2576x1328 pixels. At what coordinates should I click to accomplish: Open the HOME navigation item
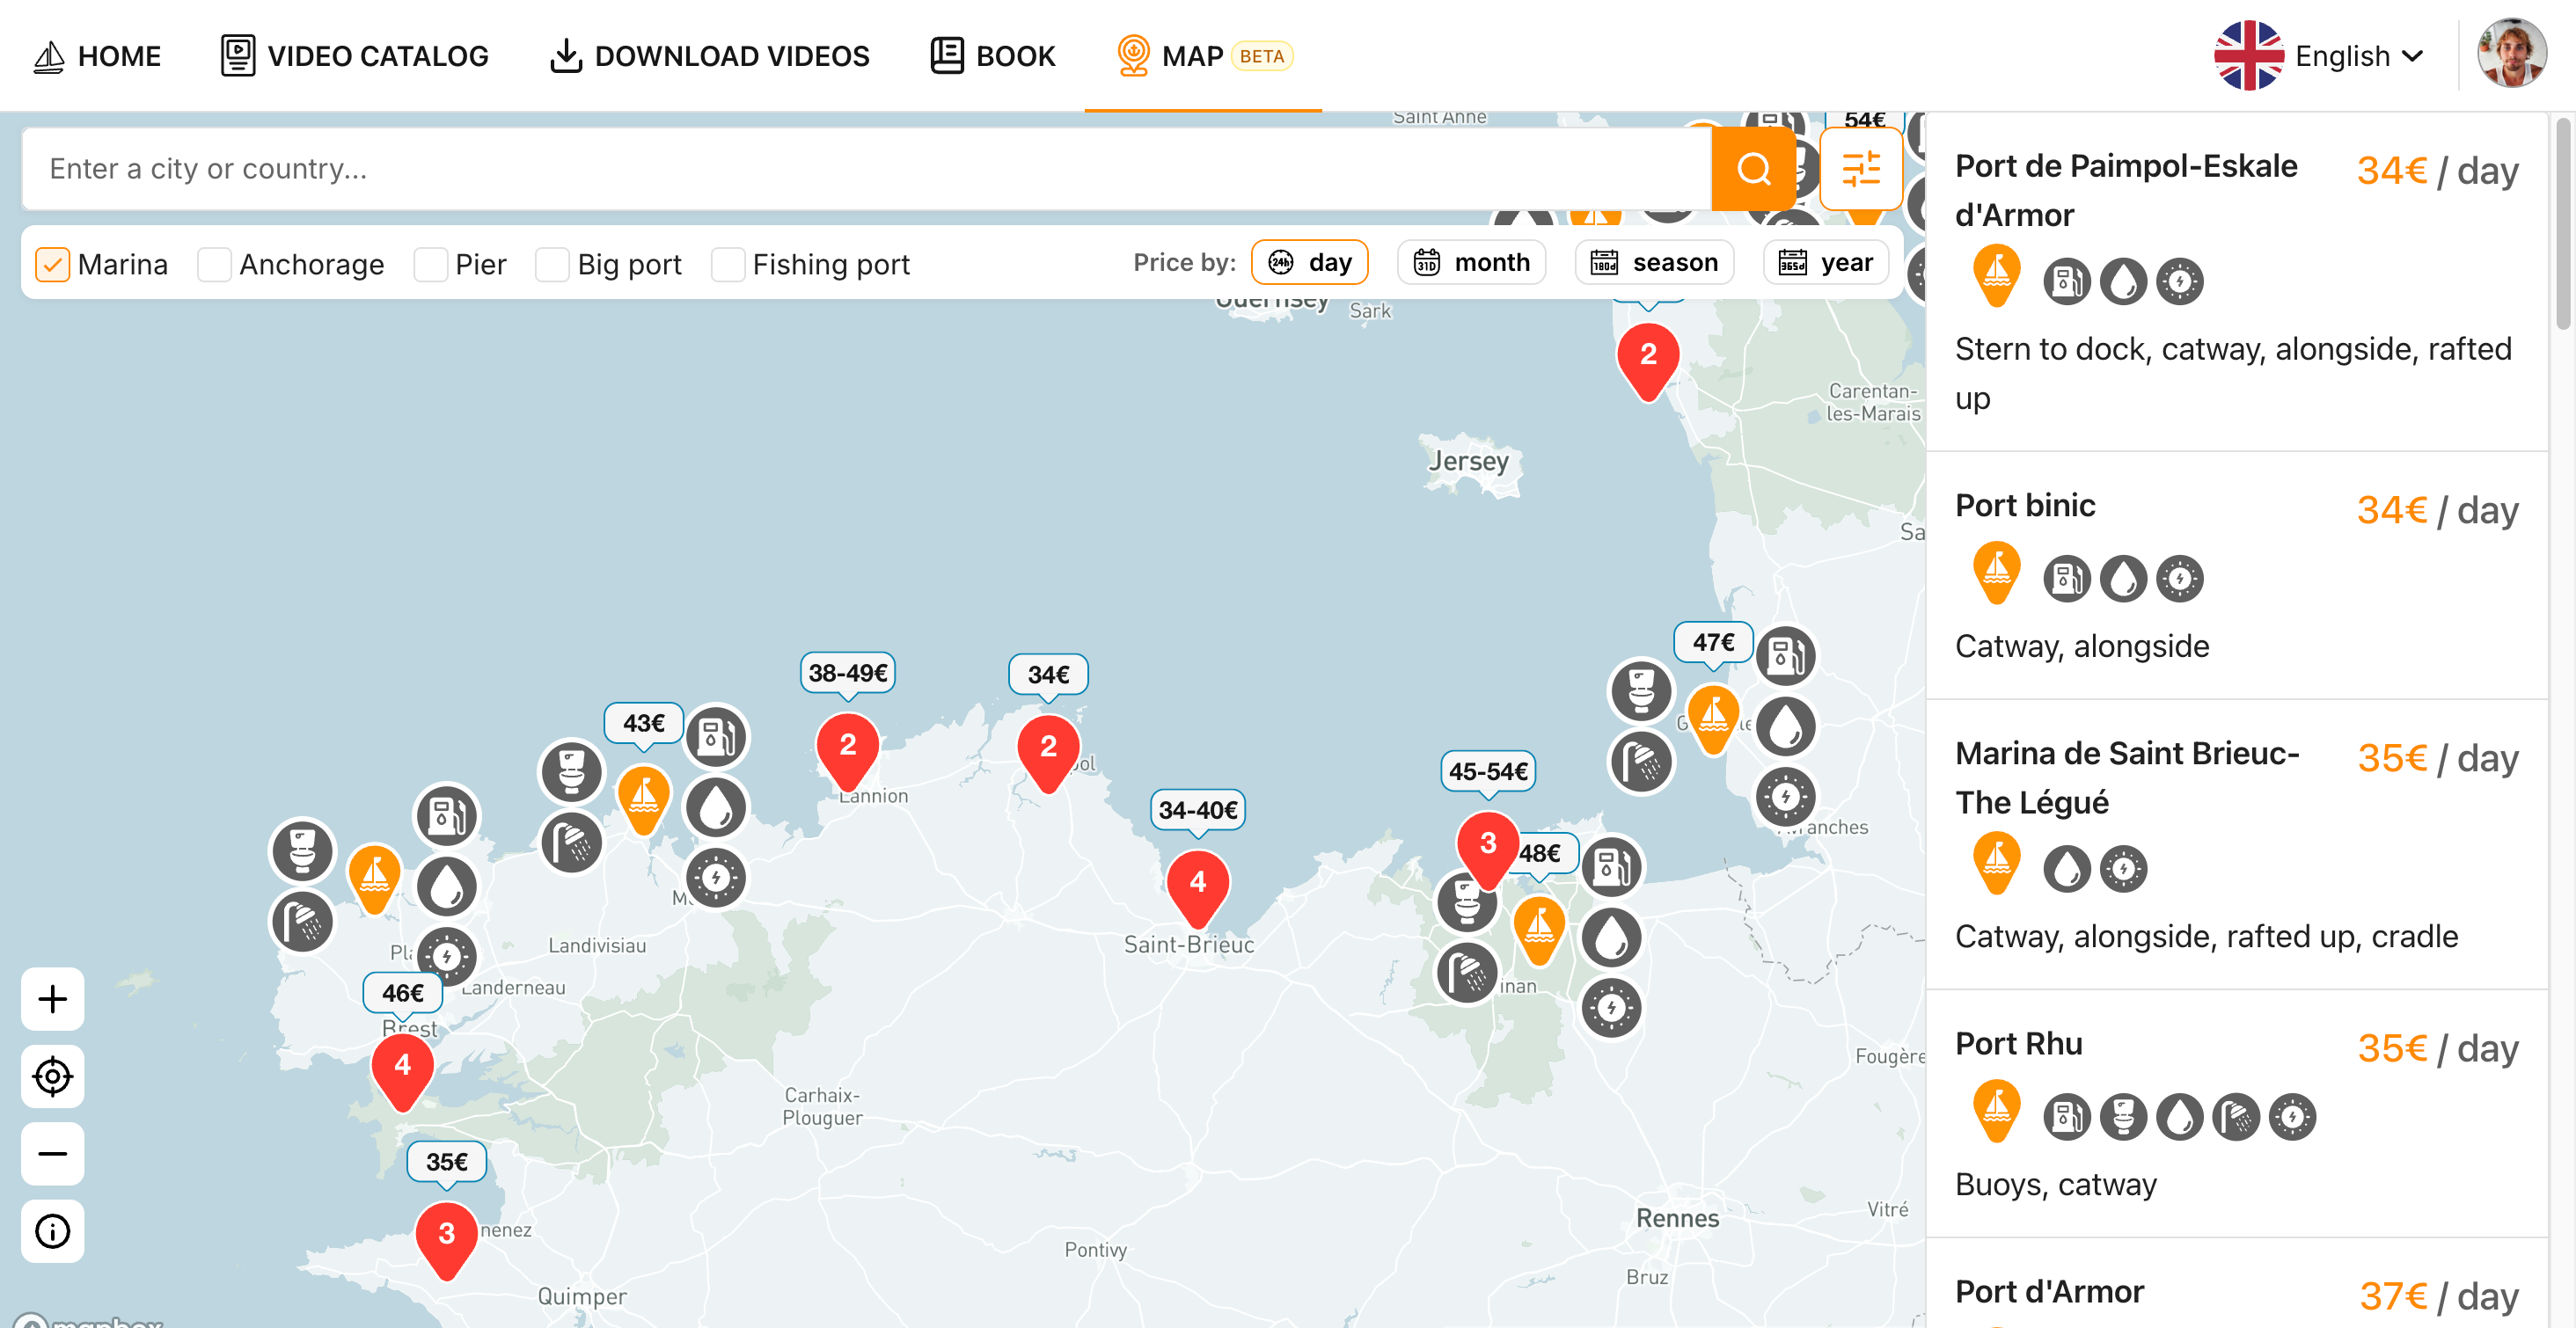(x=97, y=56)
